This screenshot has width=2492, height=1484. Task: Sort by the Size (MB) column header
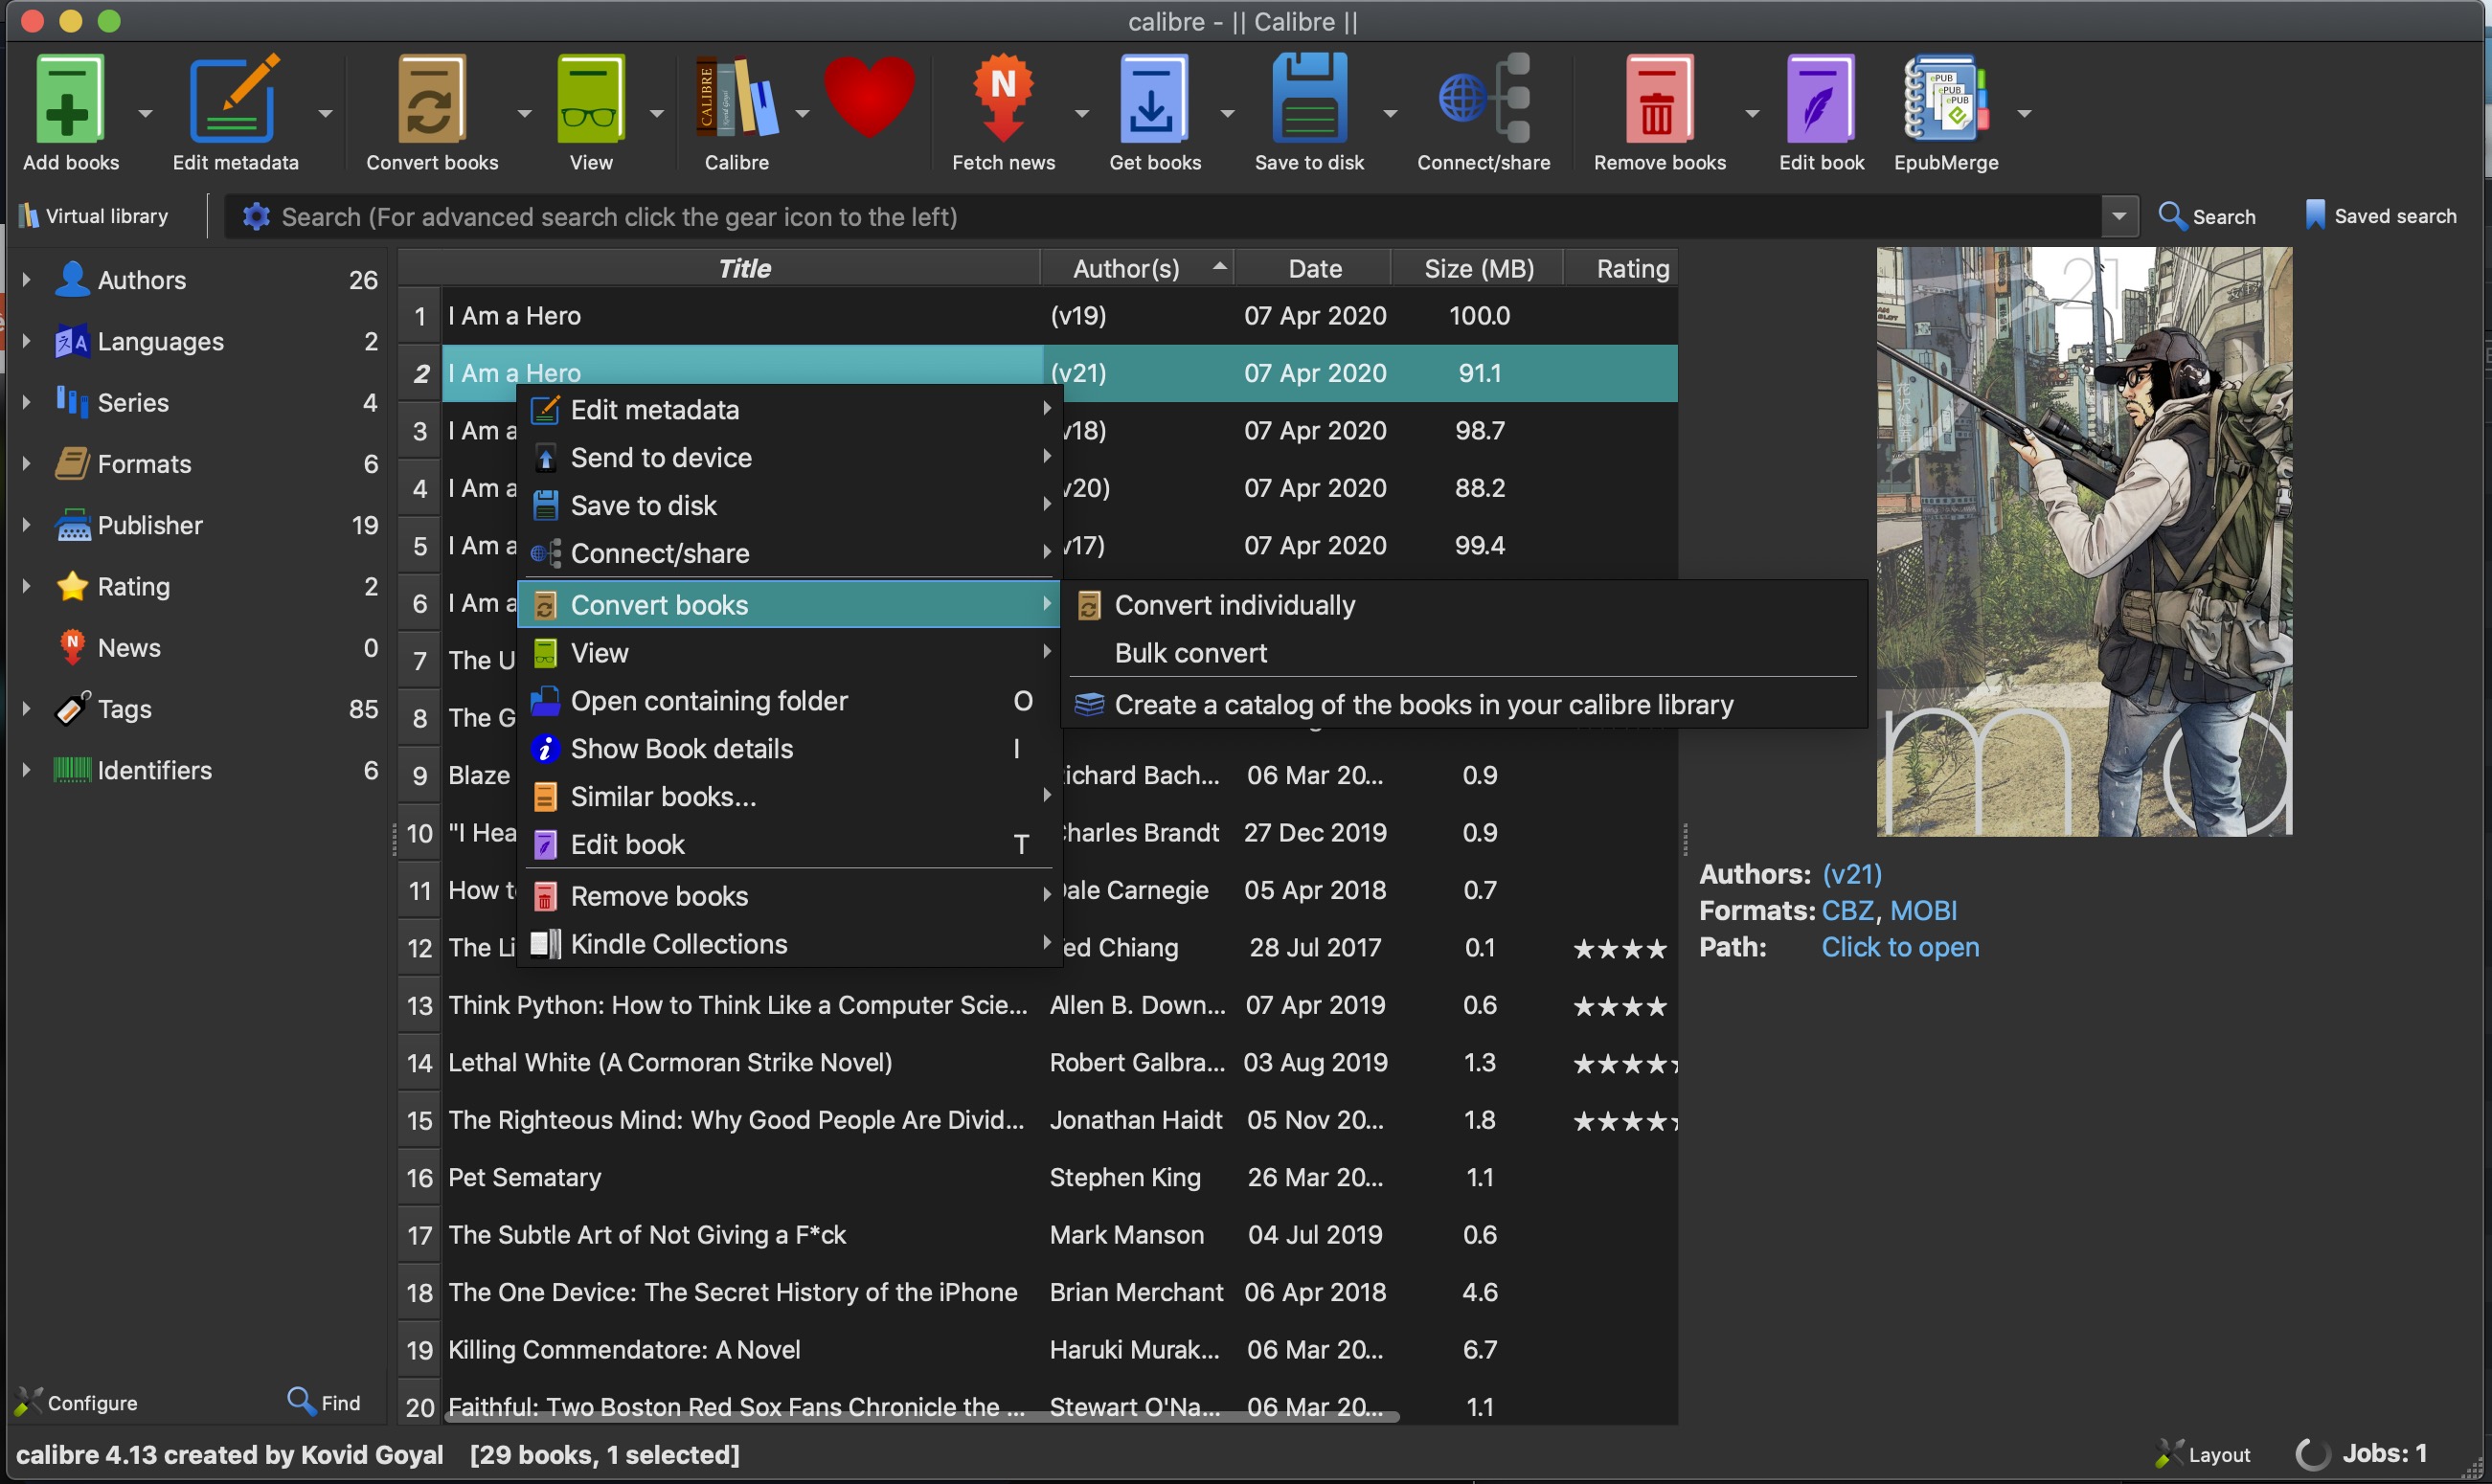[1477, 268]
